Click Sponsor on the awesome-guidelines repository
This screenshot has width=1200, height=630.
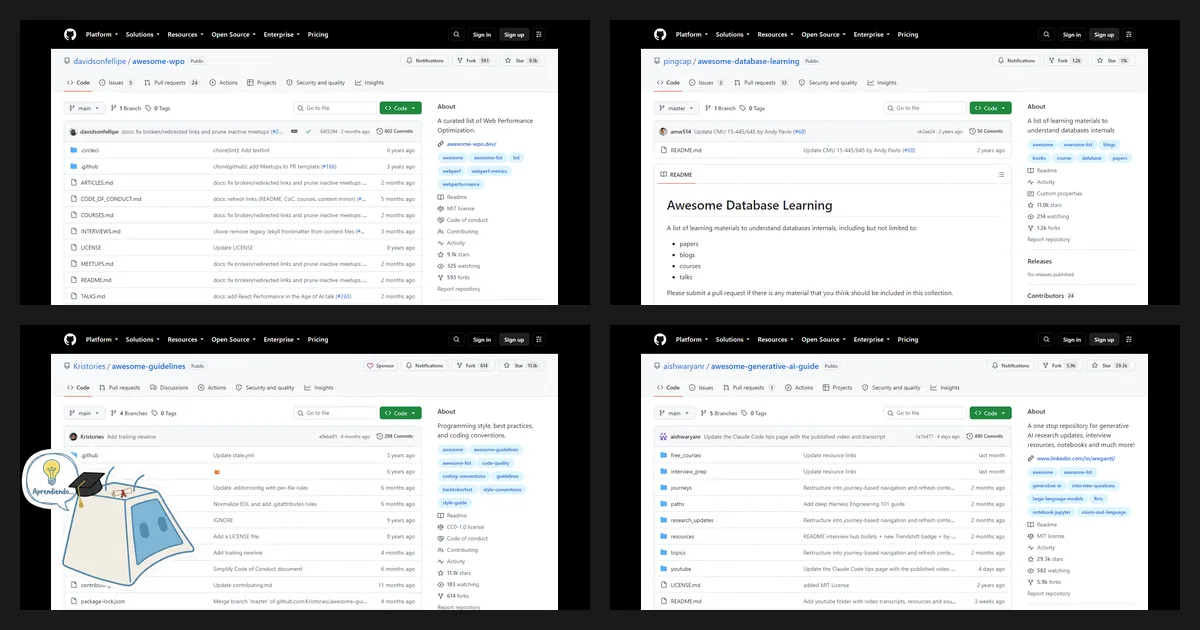point(381,366)
